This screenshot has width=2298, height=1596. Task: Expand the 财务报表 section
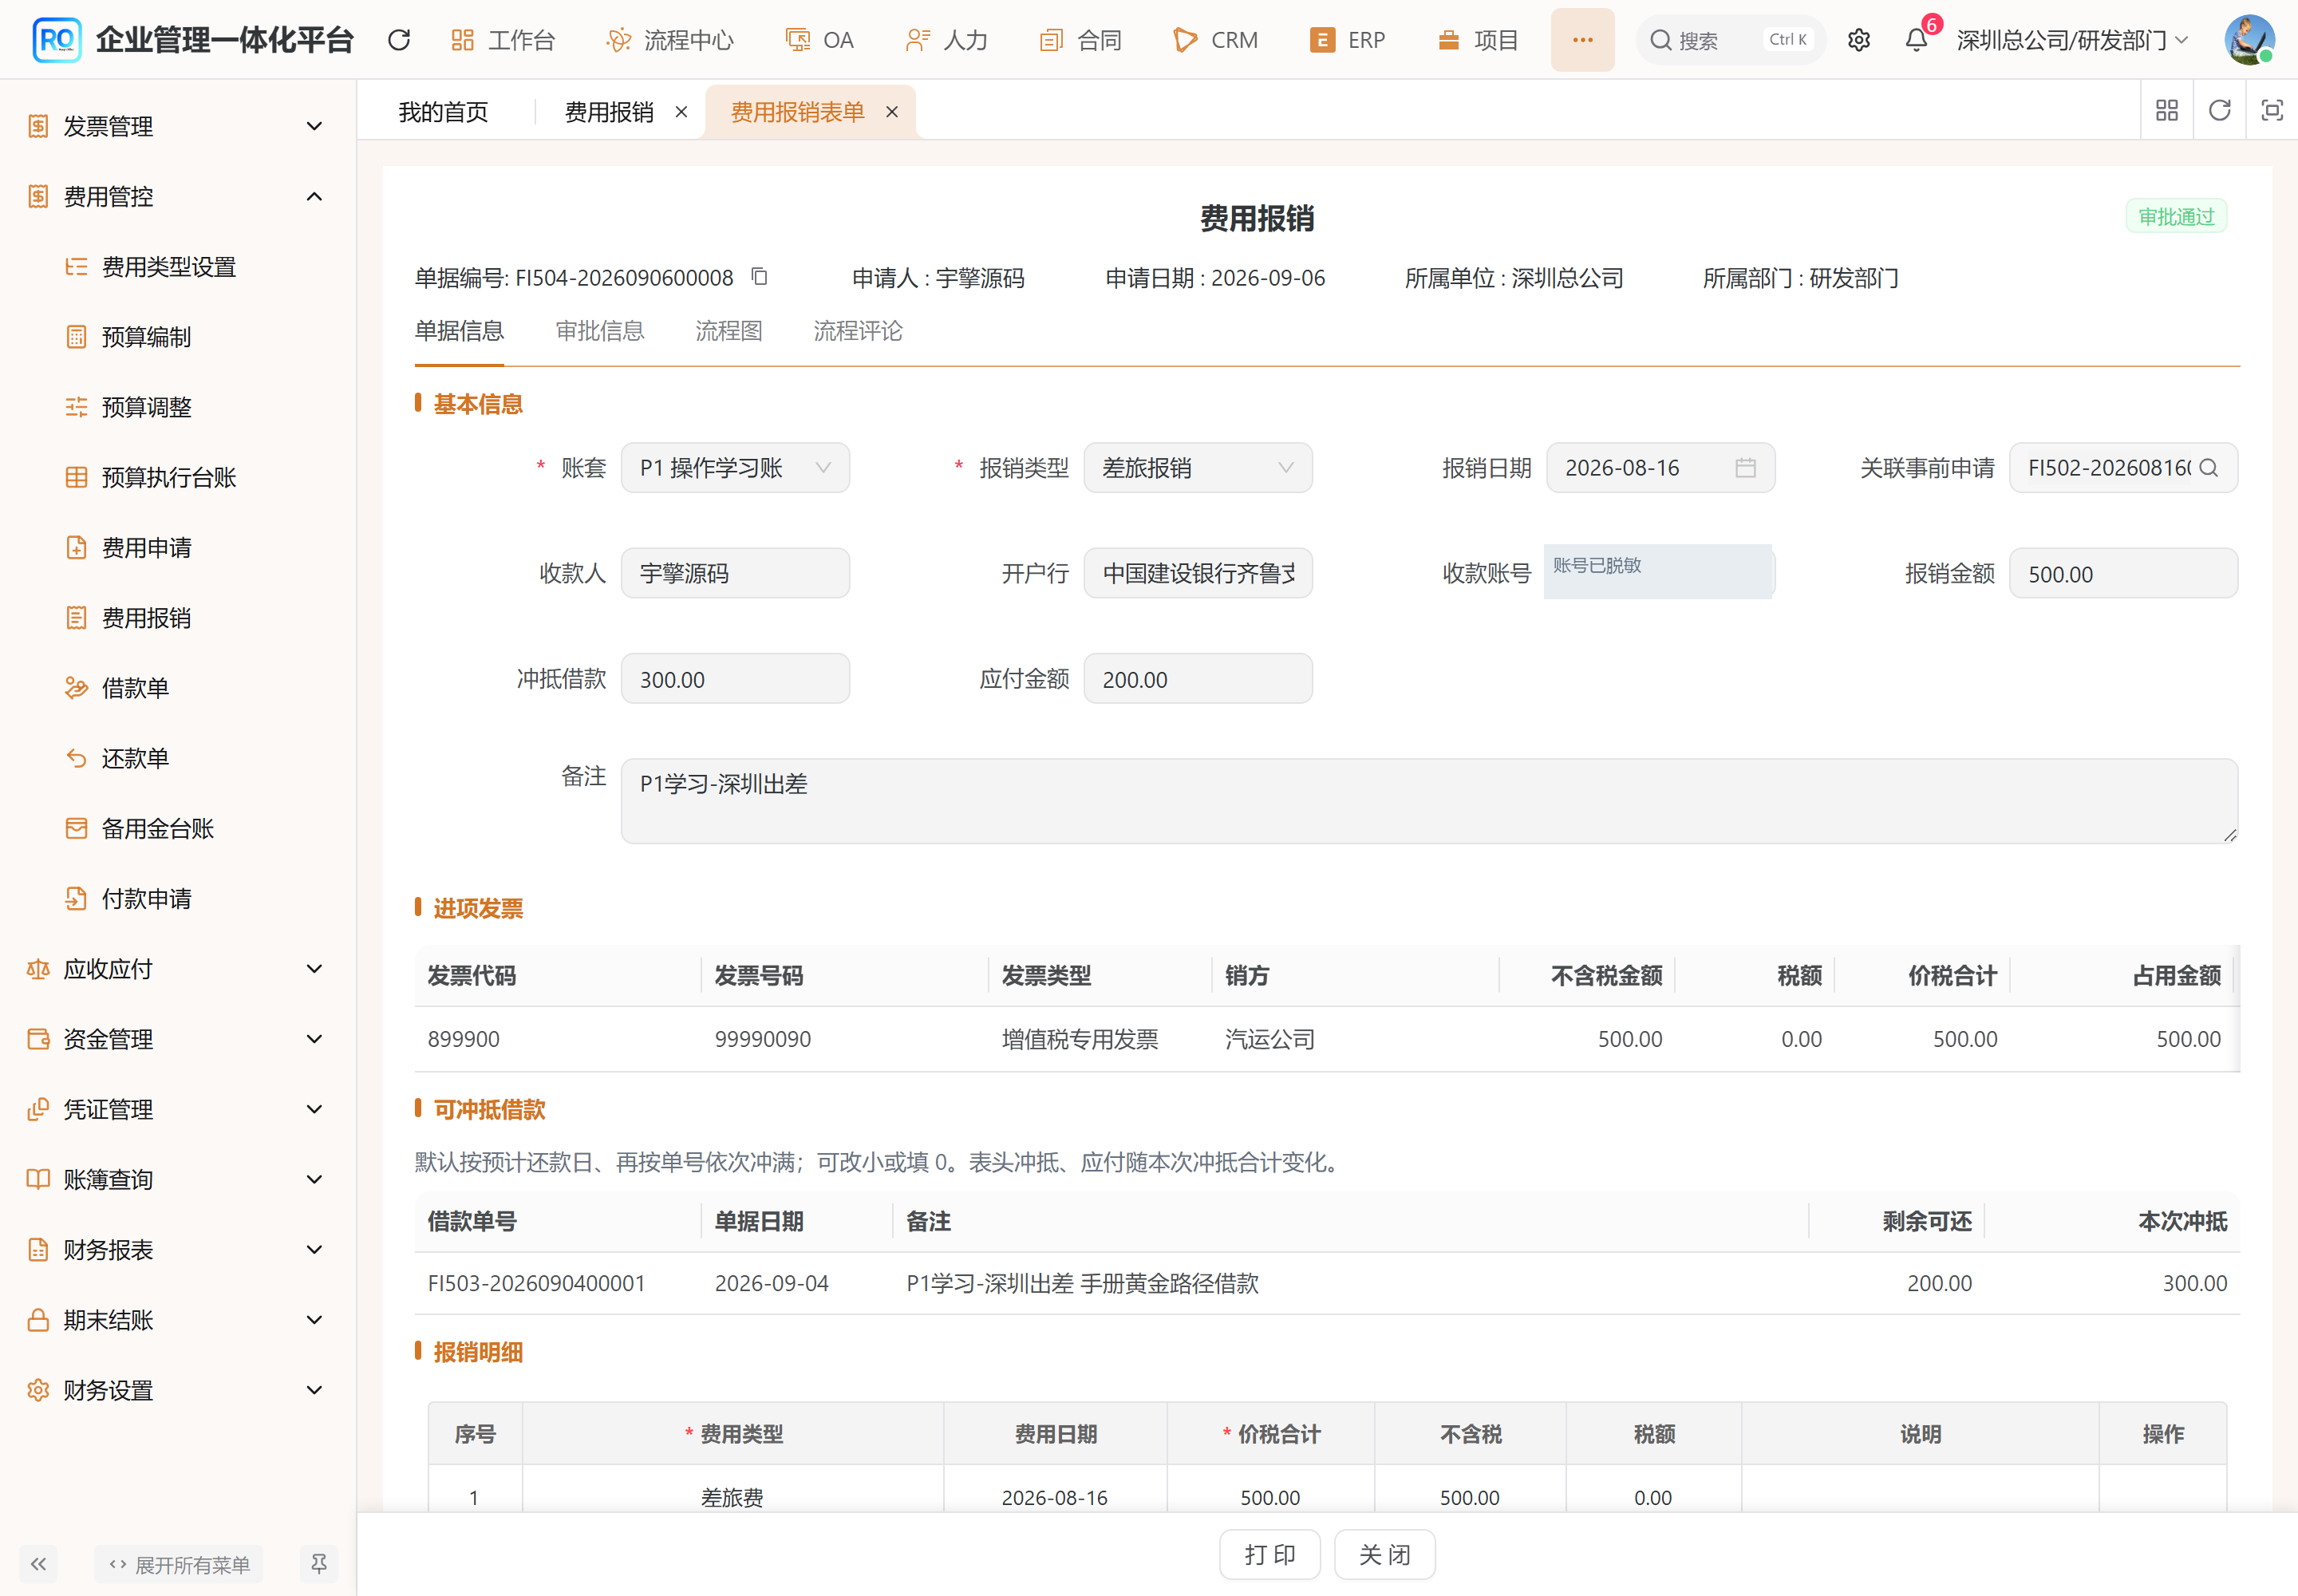(178, 1250)
